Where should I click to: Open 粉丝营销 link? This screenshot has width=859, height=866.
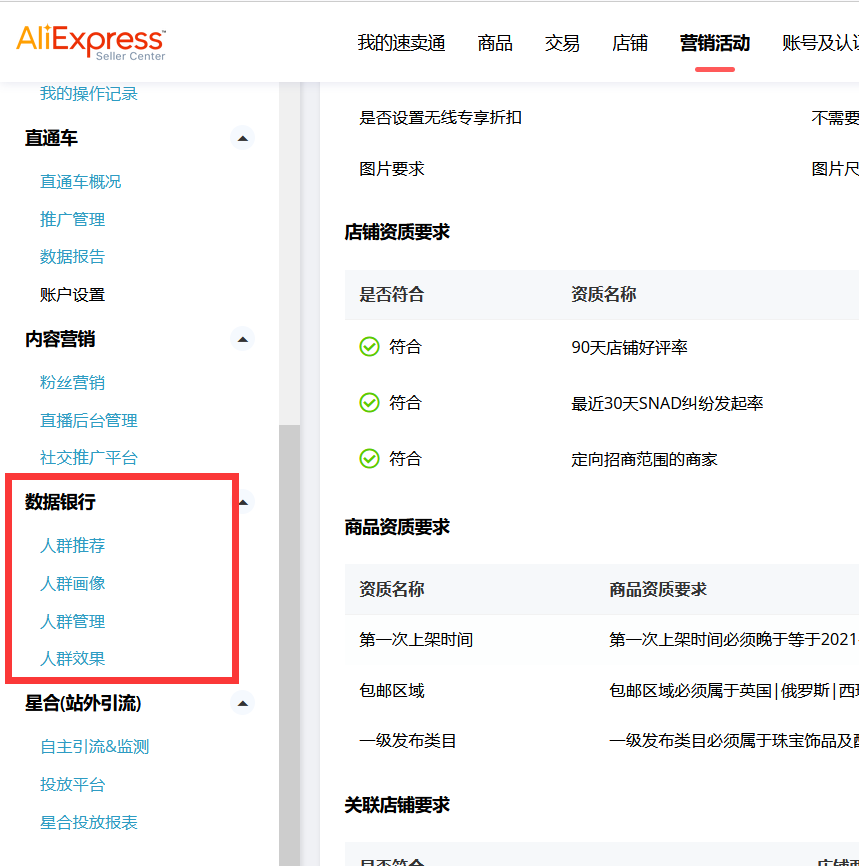click(x=72, y=383)
